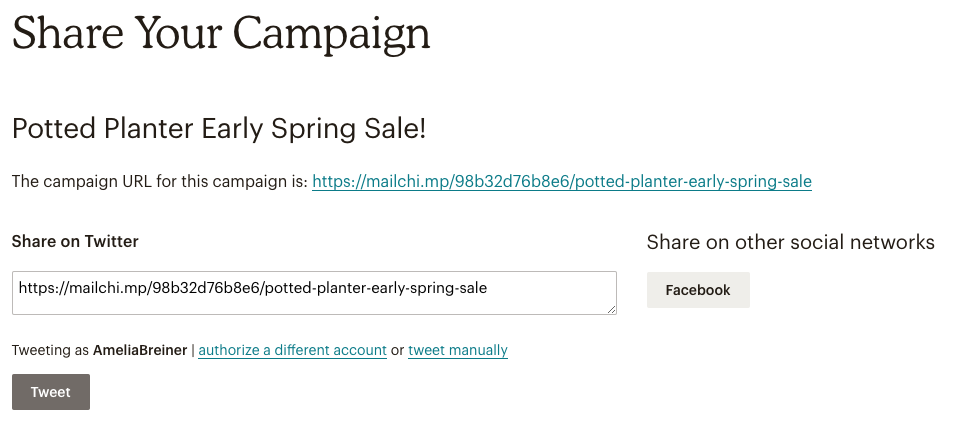Click "The campaign URL for this campaign is:" text
The height and width of the screenshot is (445, 974).
pos(159,182)
